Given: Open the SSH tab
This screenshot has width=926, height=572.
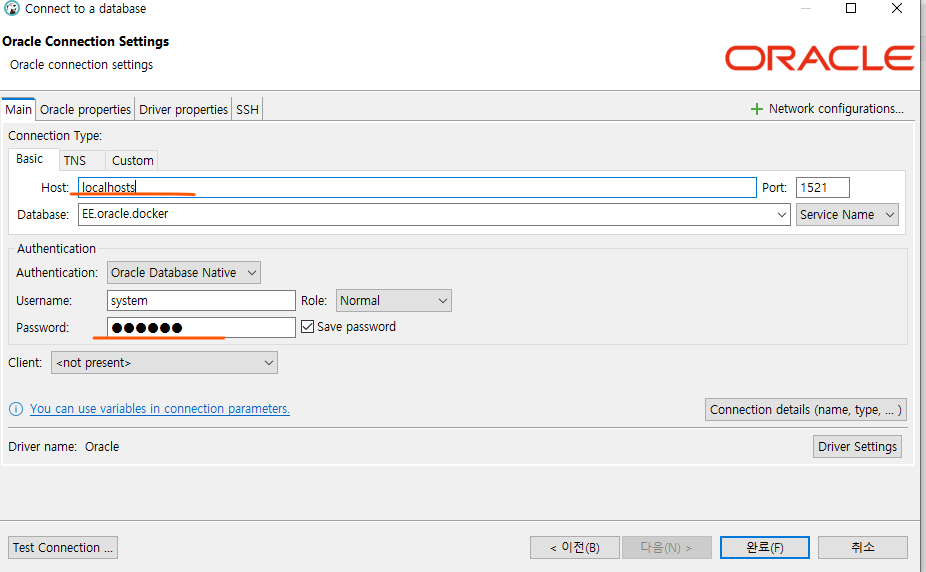Looking at the screenshot, I should (247, 109).
